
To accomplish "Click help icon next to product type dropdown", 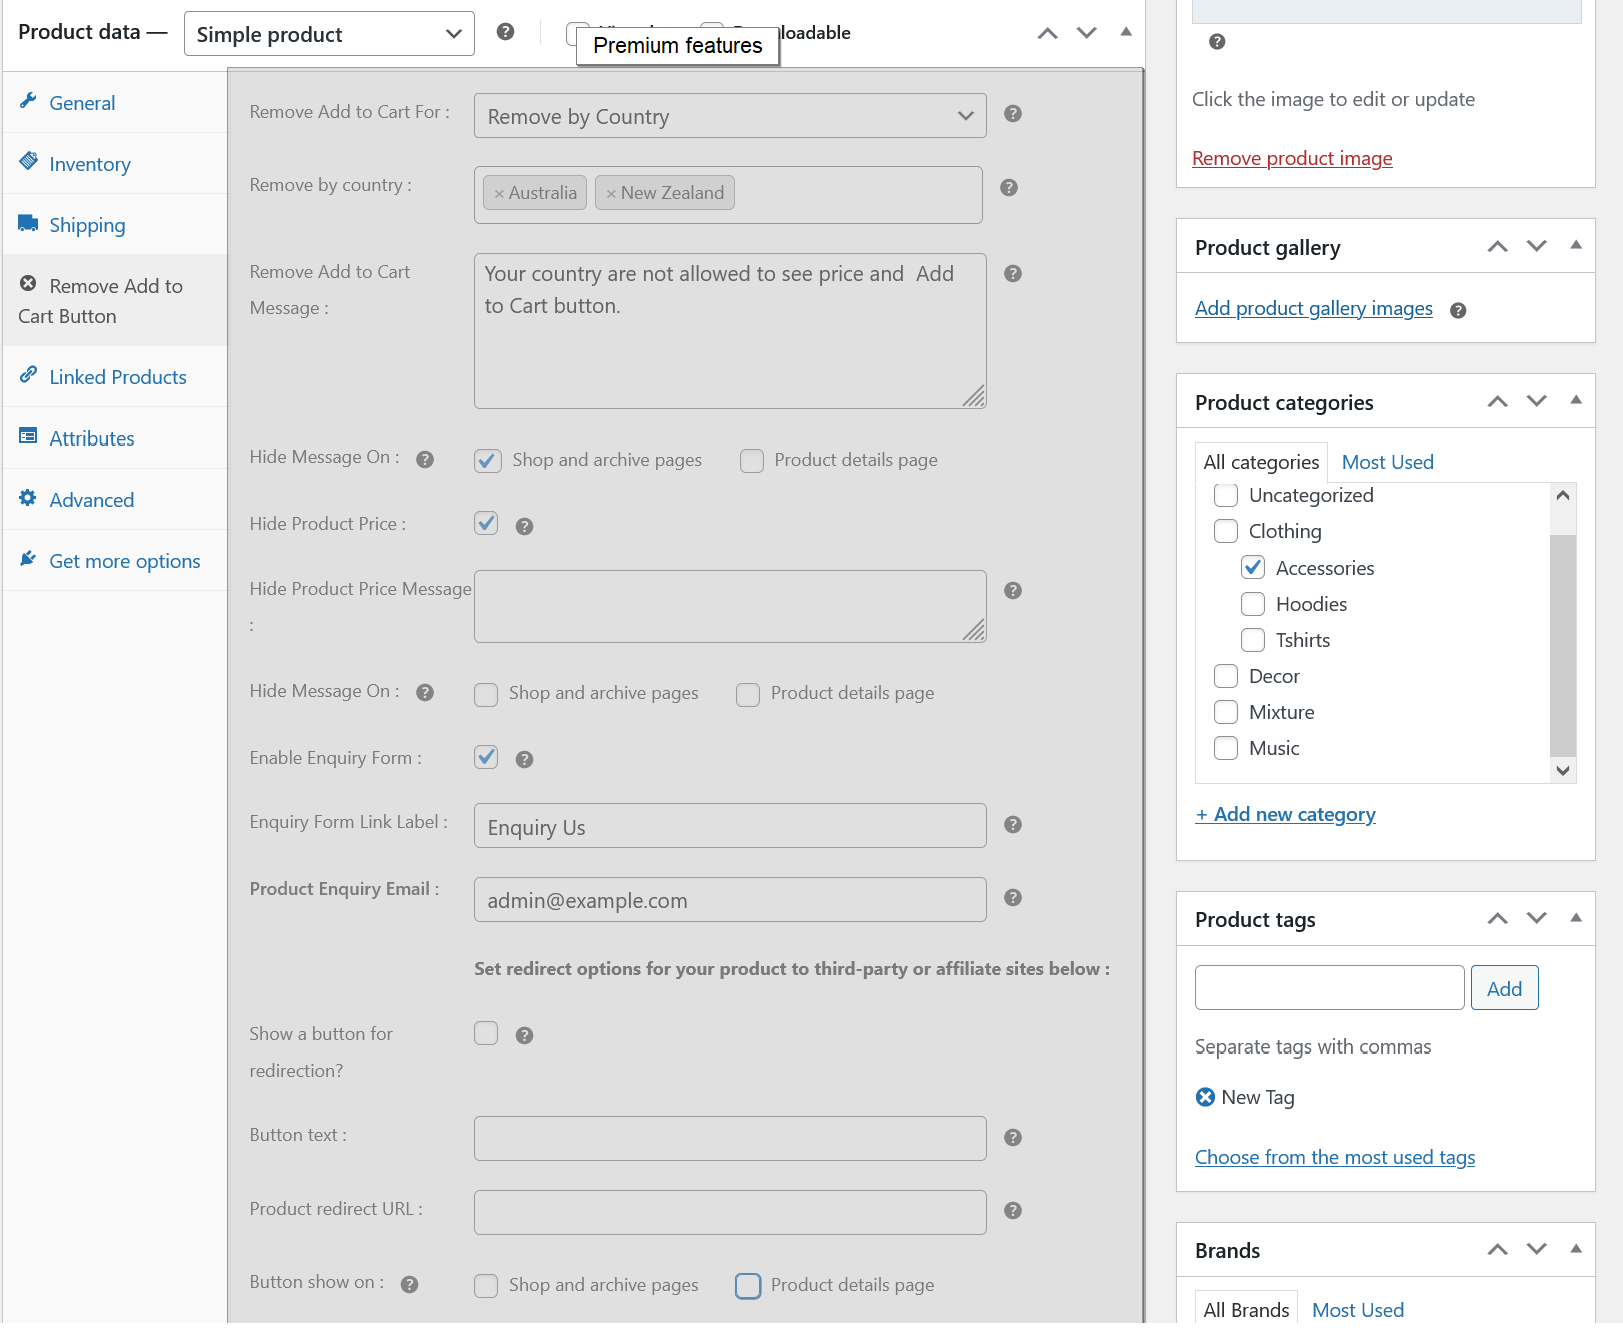I will [x=506, y=32].
